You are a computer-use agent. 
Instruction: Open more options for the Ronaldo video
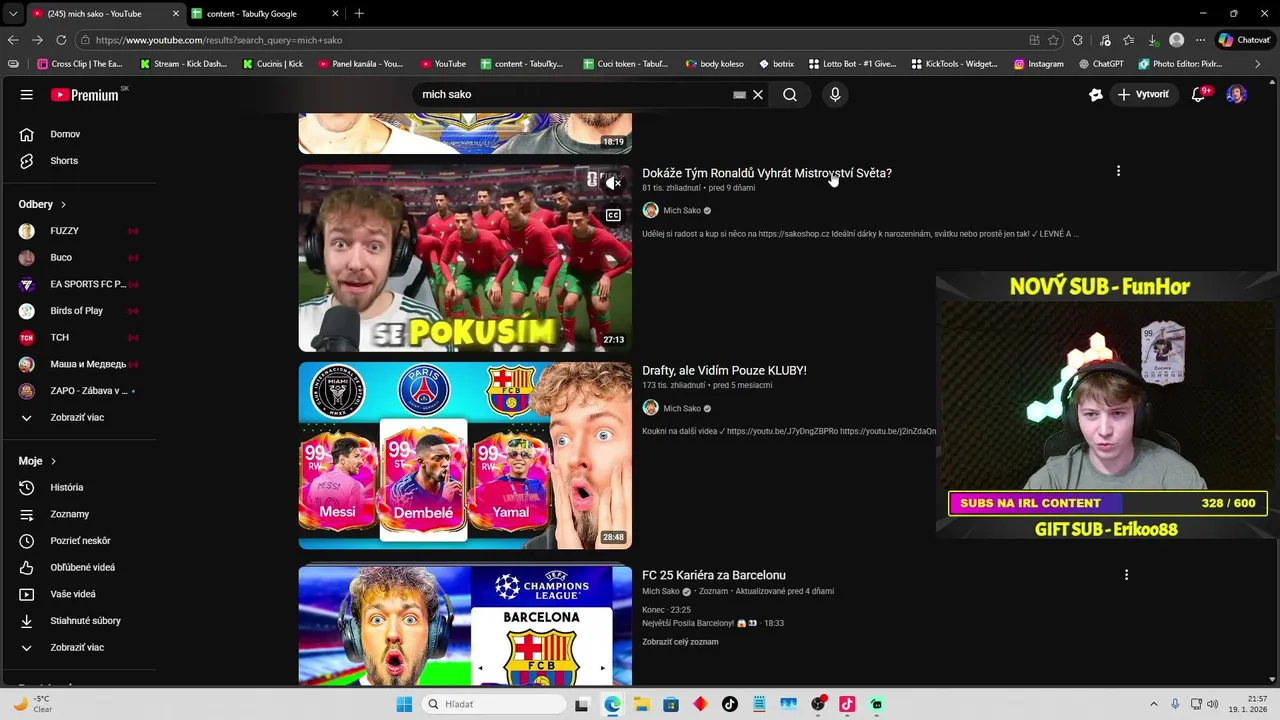(1118, 171)
